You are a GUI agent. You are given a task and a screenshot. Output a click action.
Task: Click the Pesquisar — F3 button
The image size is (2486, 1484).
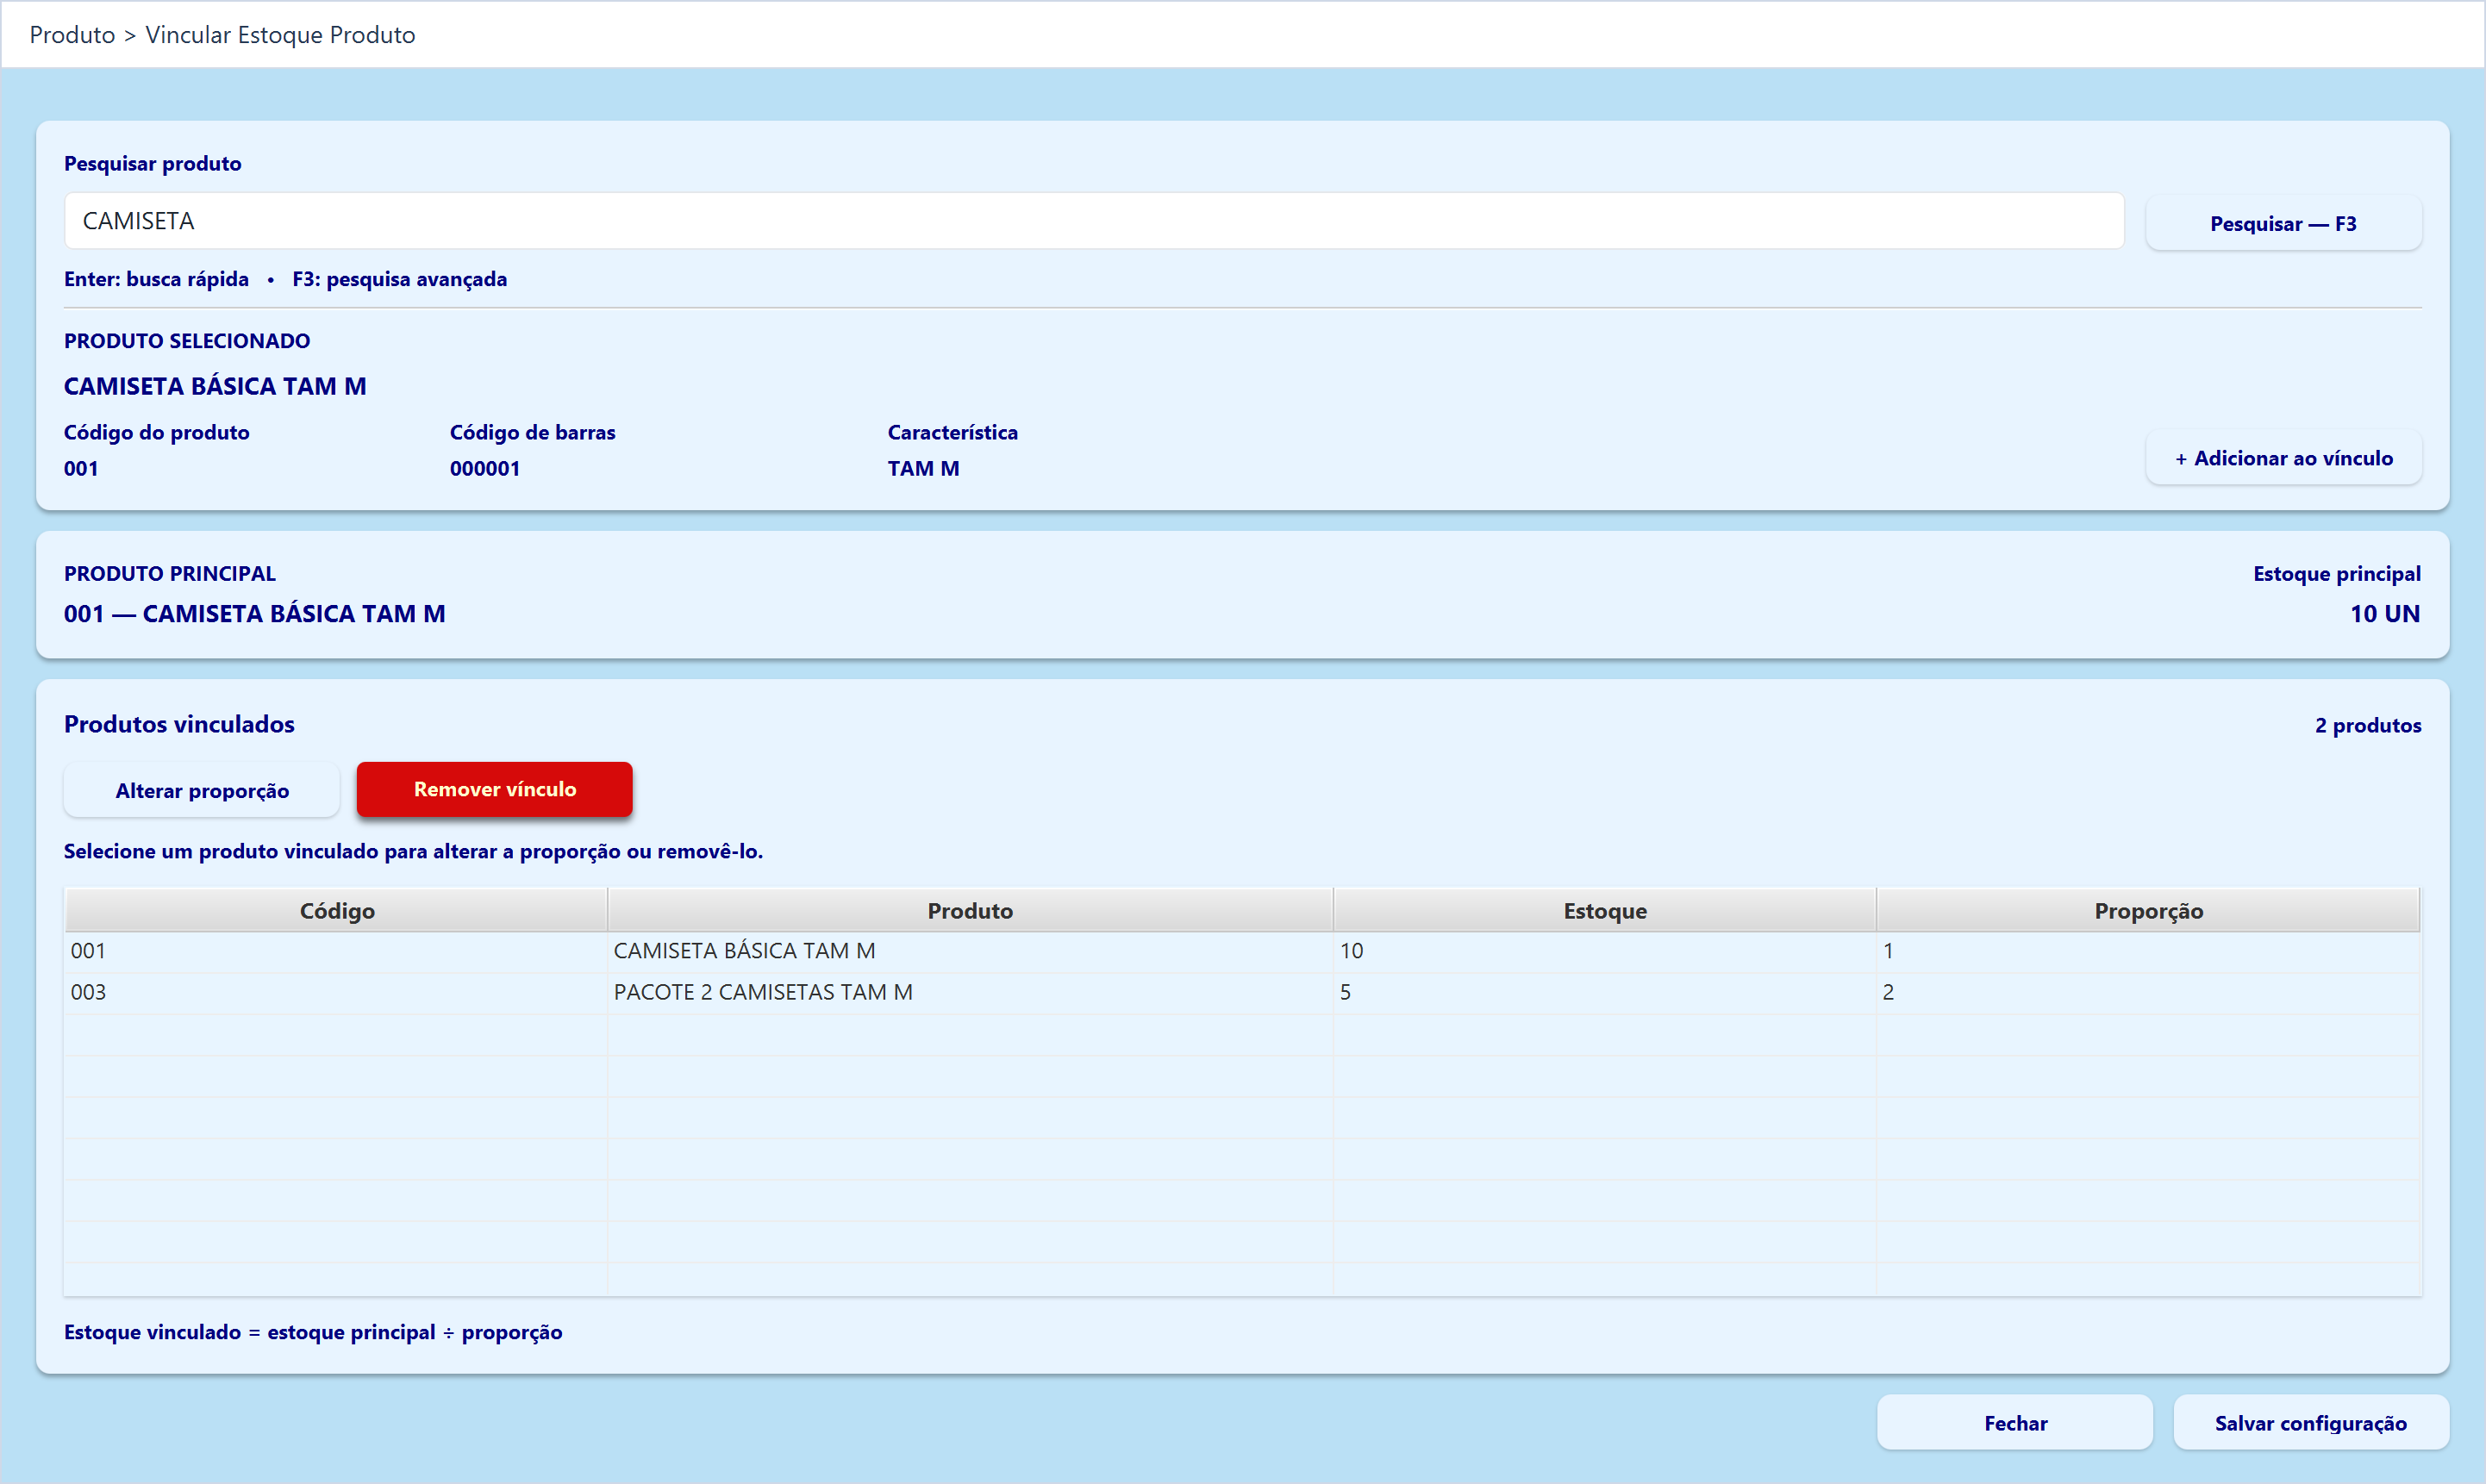coord(2283,223)
